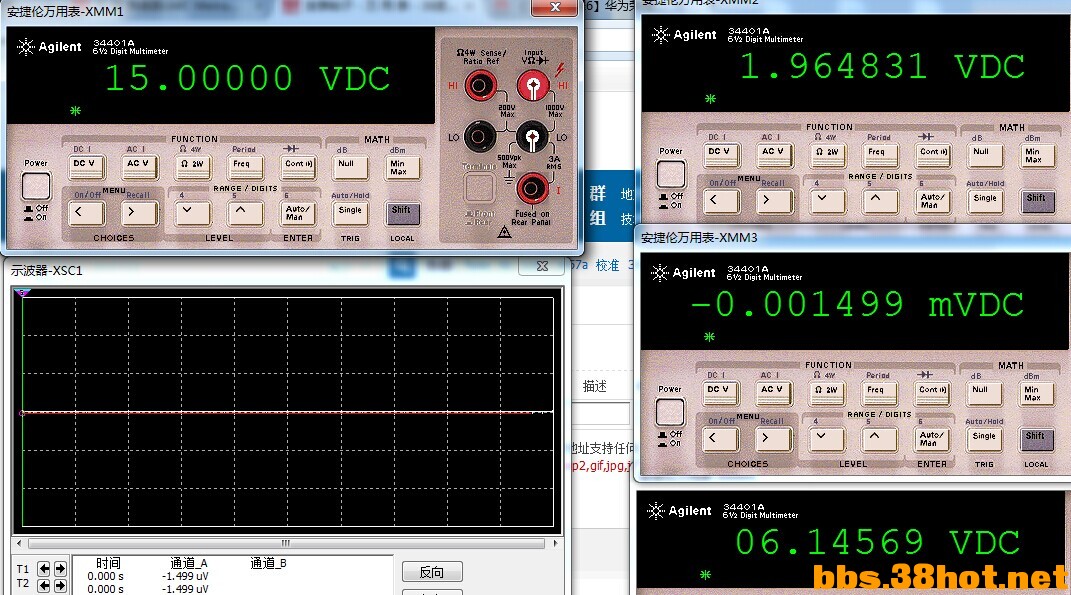1071x595 pixels.
Task: Click the LO input terminal on XMM1
Action: coord(532,137)
